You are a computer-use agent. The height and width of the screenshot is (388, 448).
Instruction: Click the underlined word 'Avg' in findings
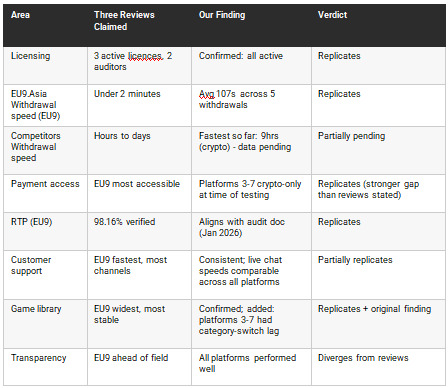(206, 94)
